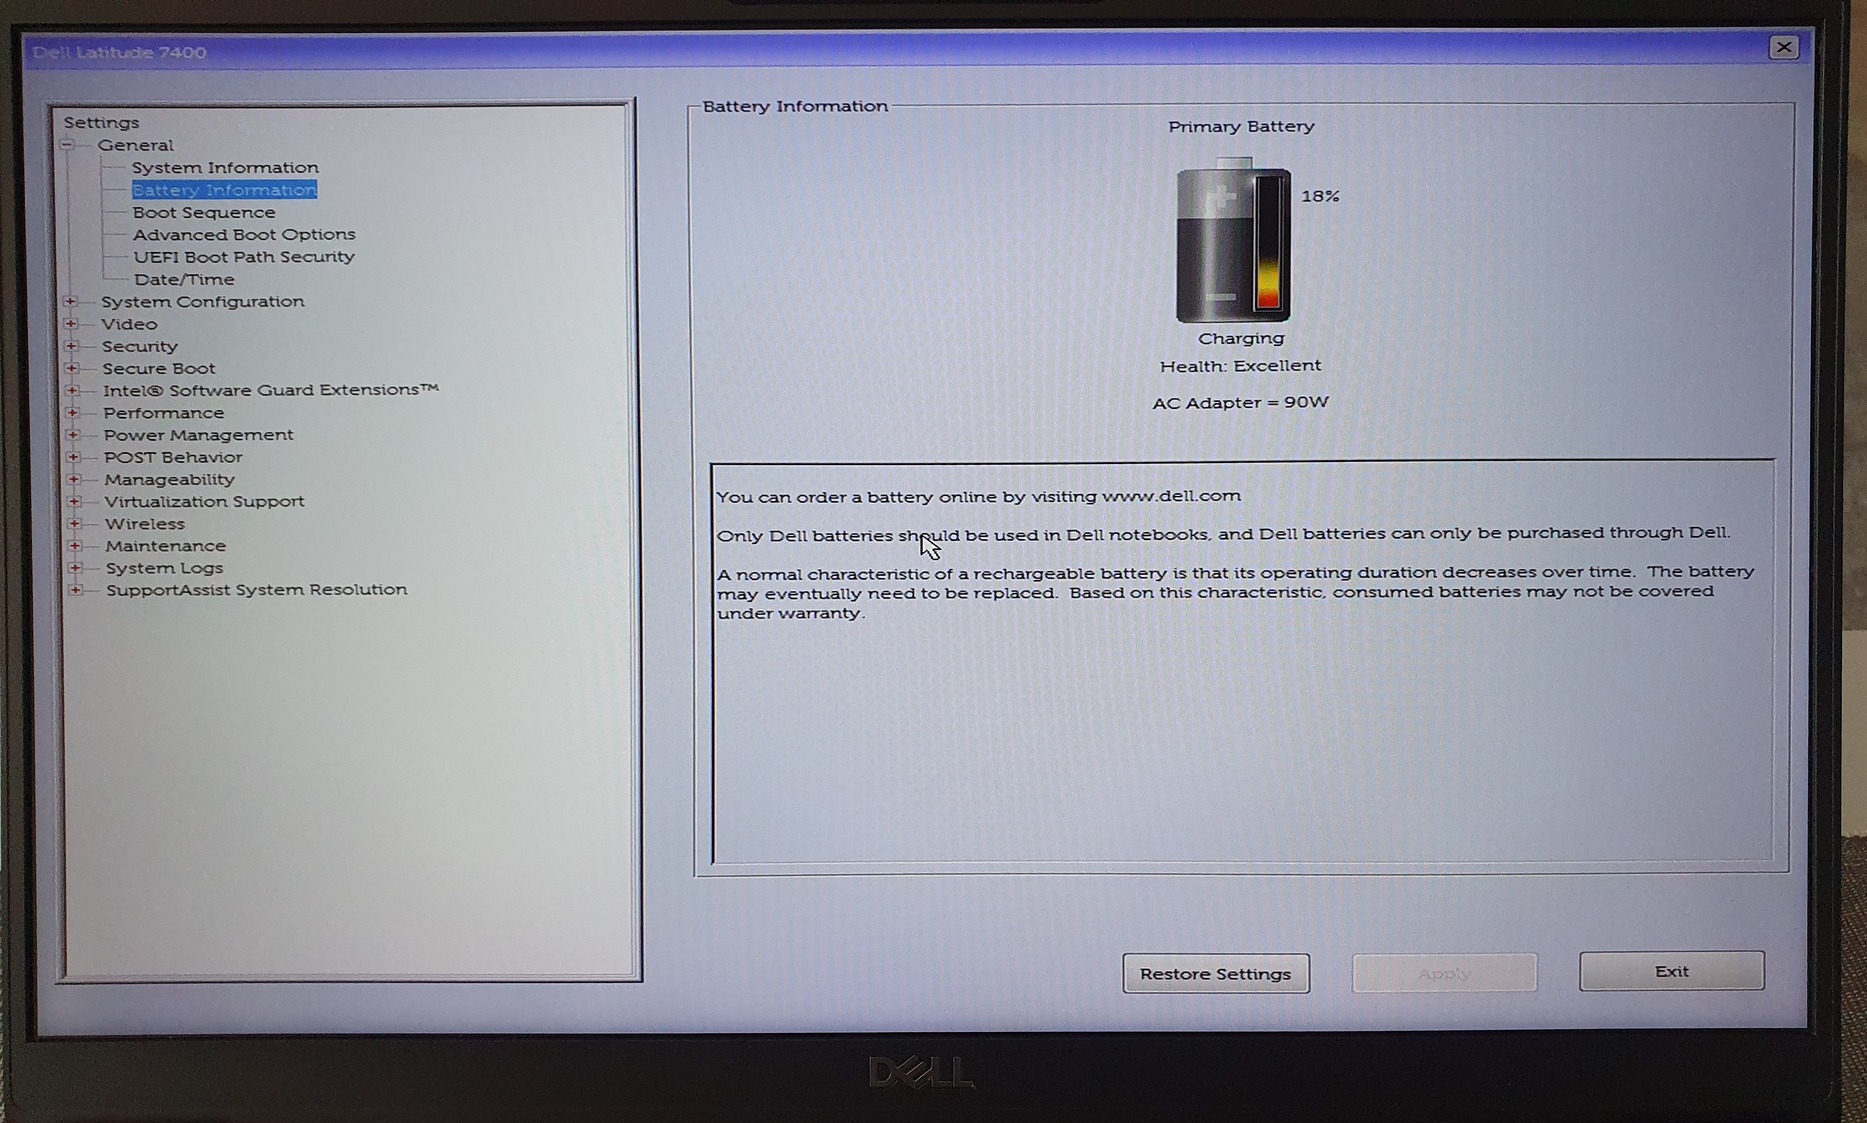Expand the Video section

click(71, 324)
